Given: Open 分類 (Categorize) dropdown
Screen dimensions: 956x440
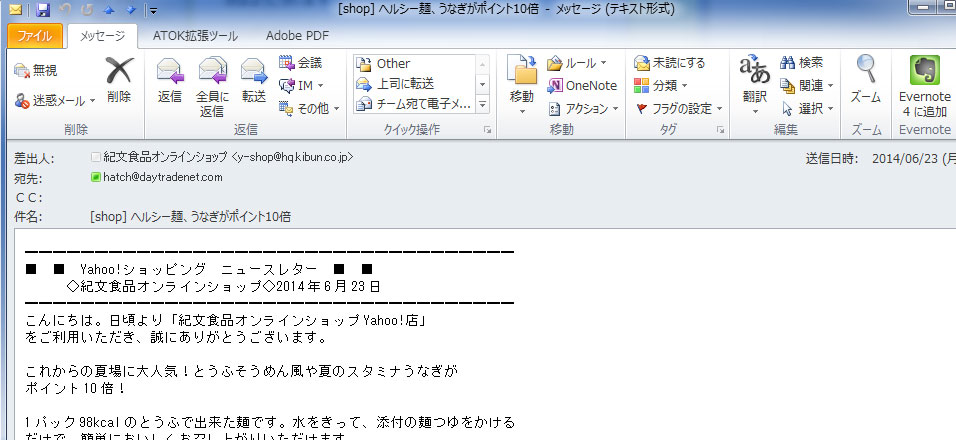Looking at the screenshot, I should [661, 85].
